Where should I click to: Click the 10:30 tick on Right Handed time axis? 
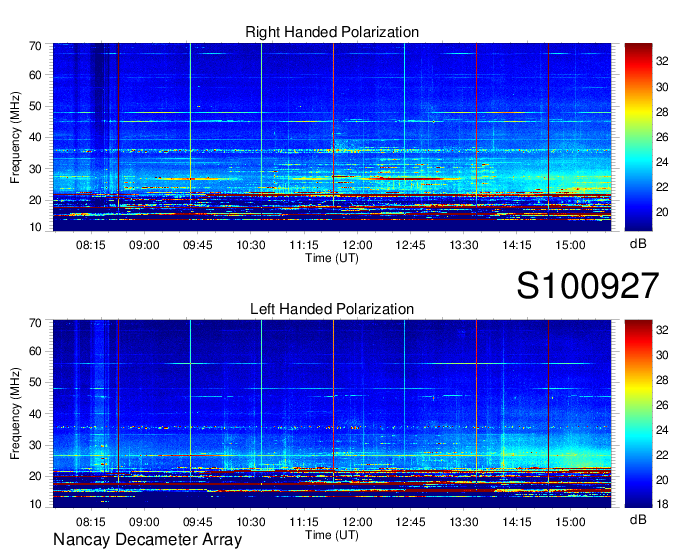tap(251, 245)
